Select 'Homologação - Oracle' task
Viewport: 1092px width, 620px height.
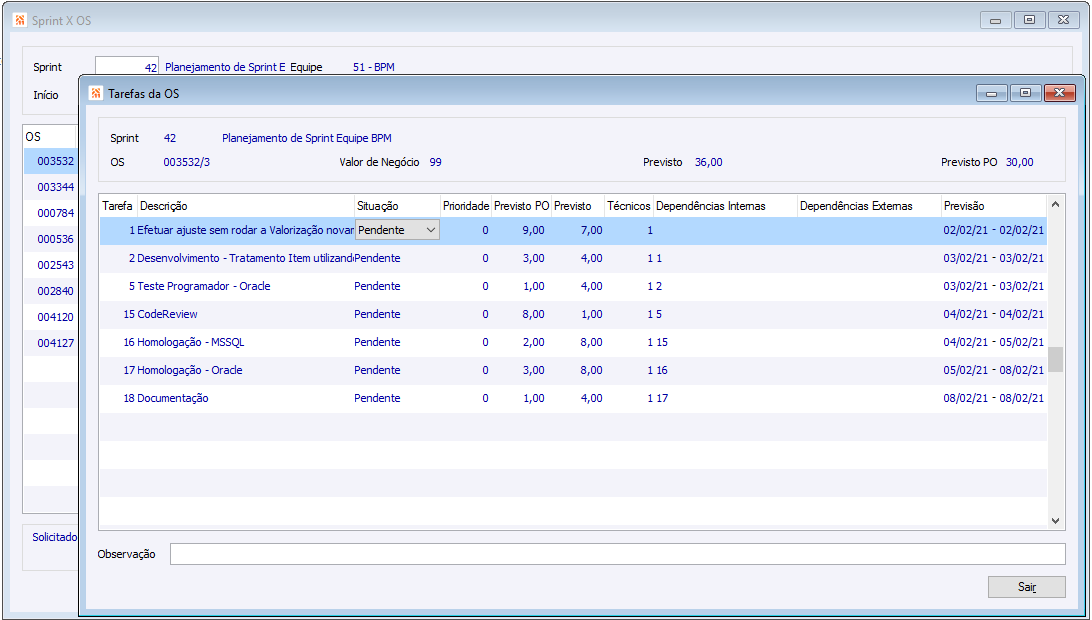tap(573, 370)
